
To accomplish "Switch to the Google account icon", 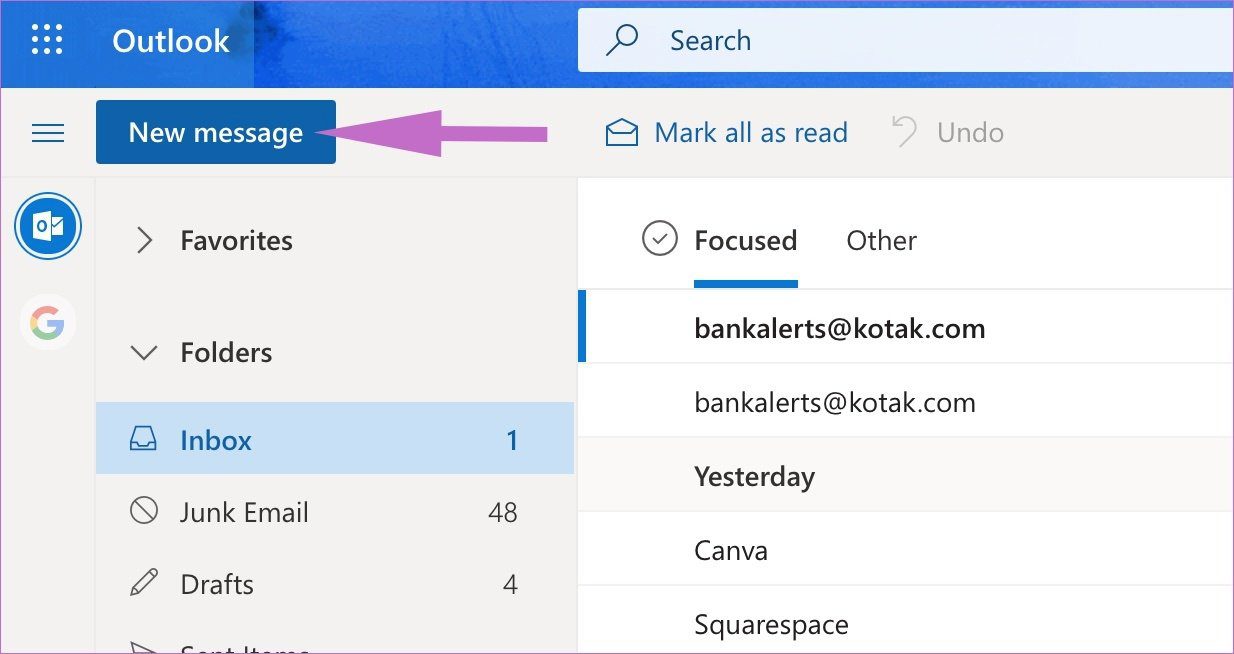I will (x=47, y=322).
